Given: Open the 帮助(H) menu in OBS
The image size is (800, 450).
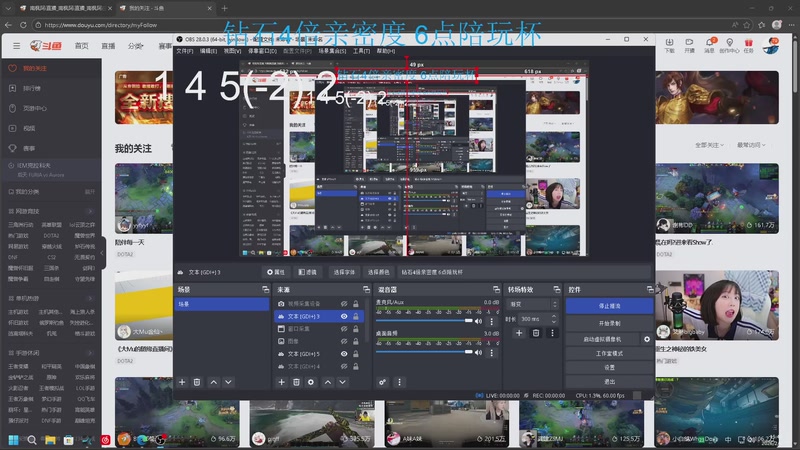Looking at the screenshot, I should 386,51.
